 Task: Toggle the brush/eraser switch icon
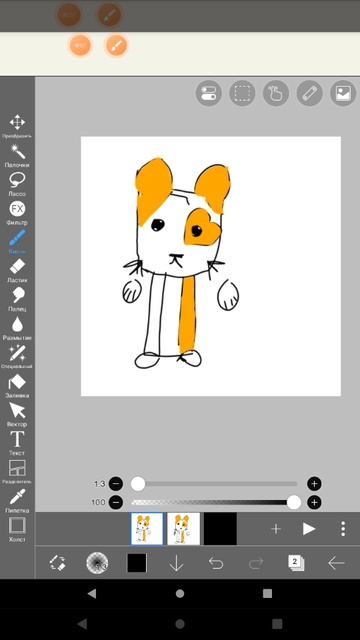pos(58,563)
